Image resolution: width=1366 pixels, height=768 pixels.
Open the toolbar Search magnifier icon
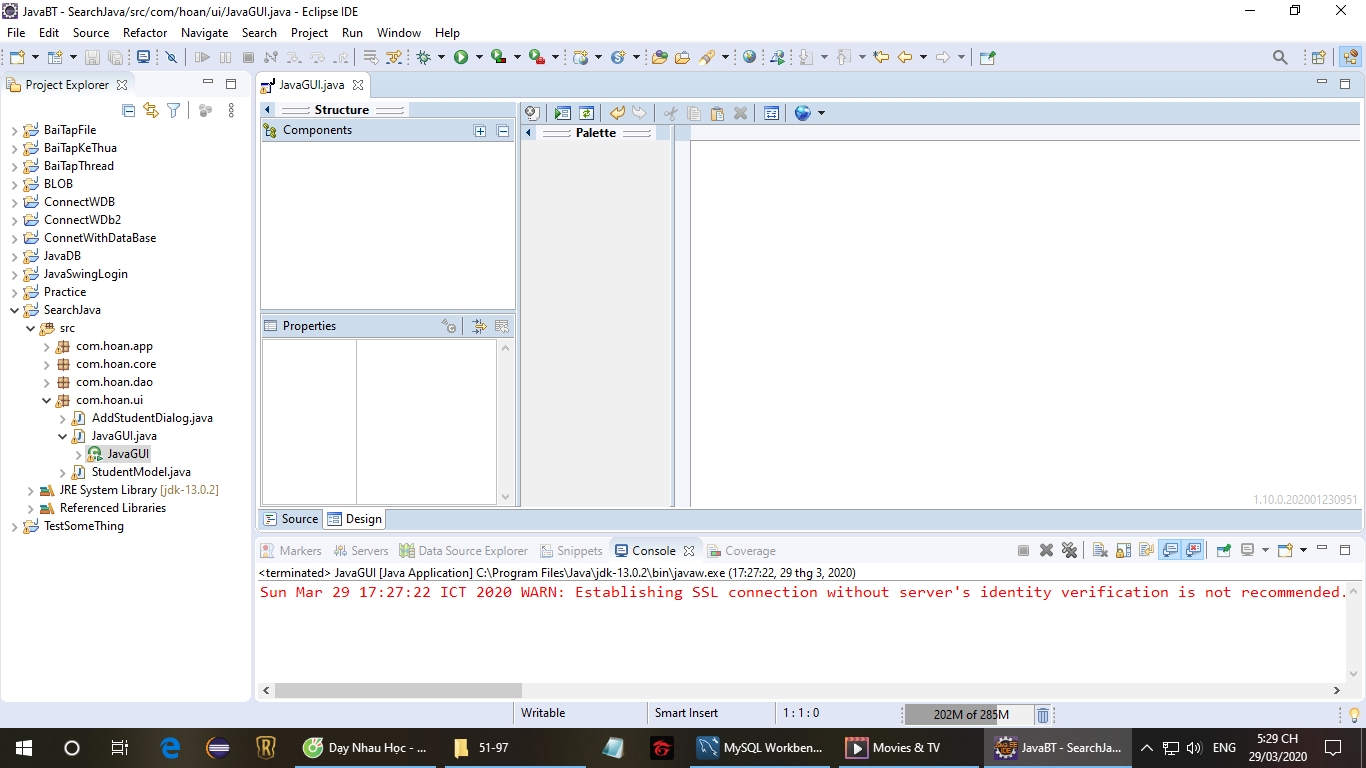click(x=1280, y=58)
